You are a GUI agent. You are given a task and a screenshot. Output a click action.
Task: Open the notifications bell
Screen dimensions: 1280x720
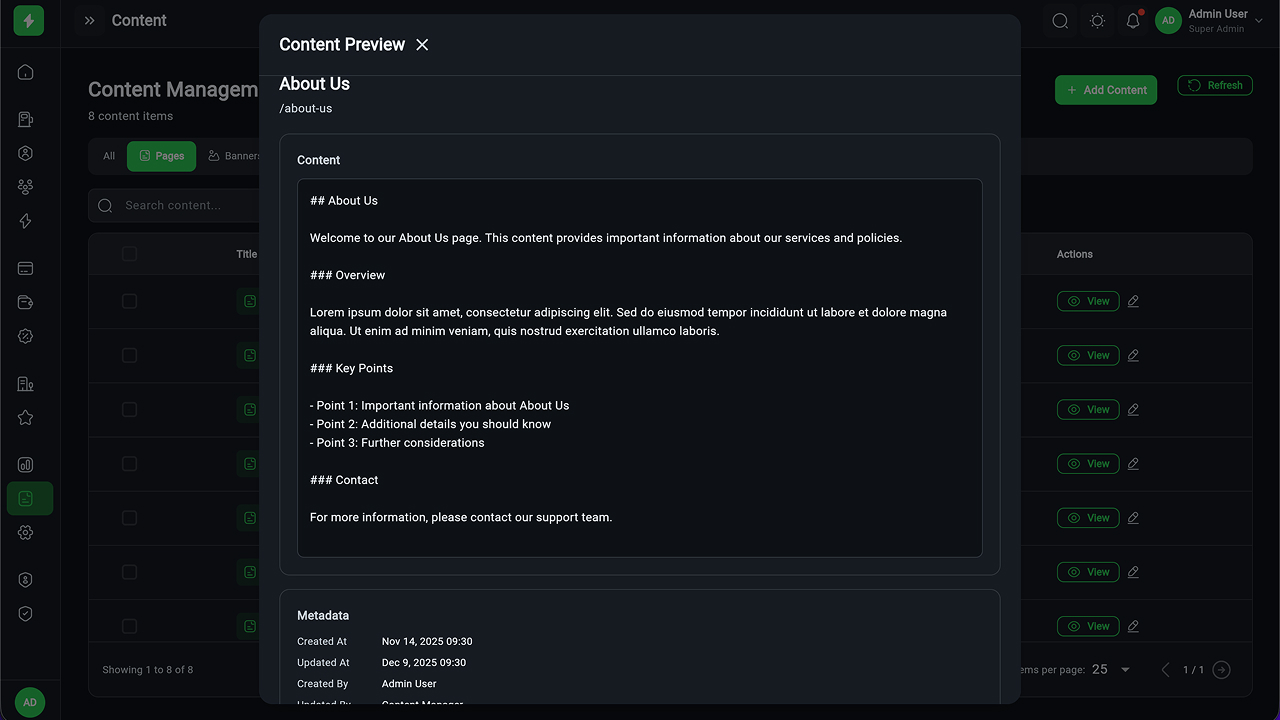[1133, 21]
